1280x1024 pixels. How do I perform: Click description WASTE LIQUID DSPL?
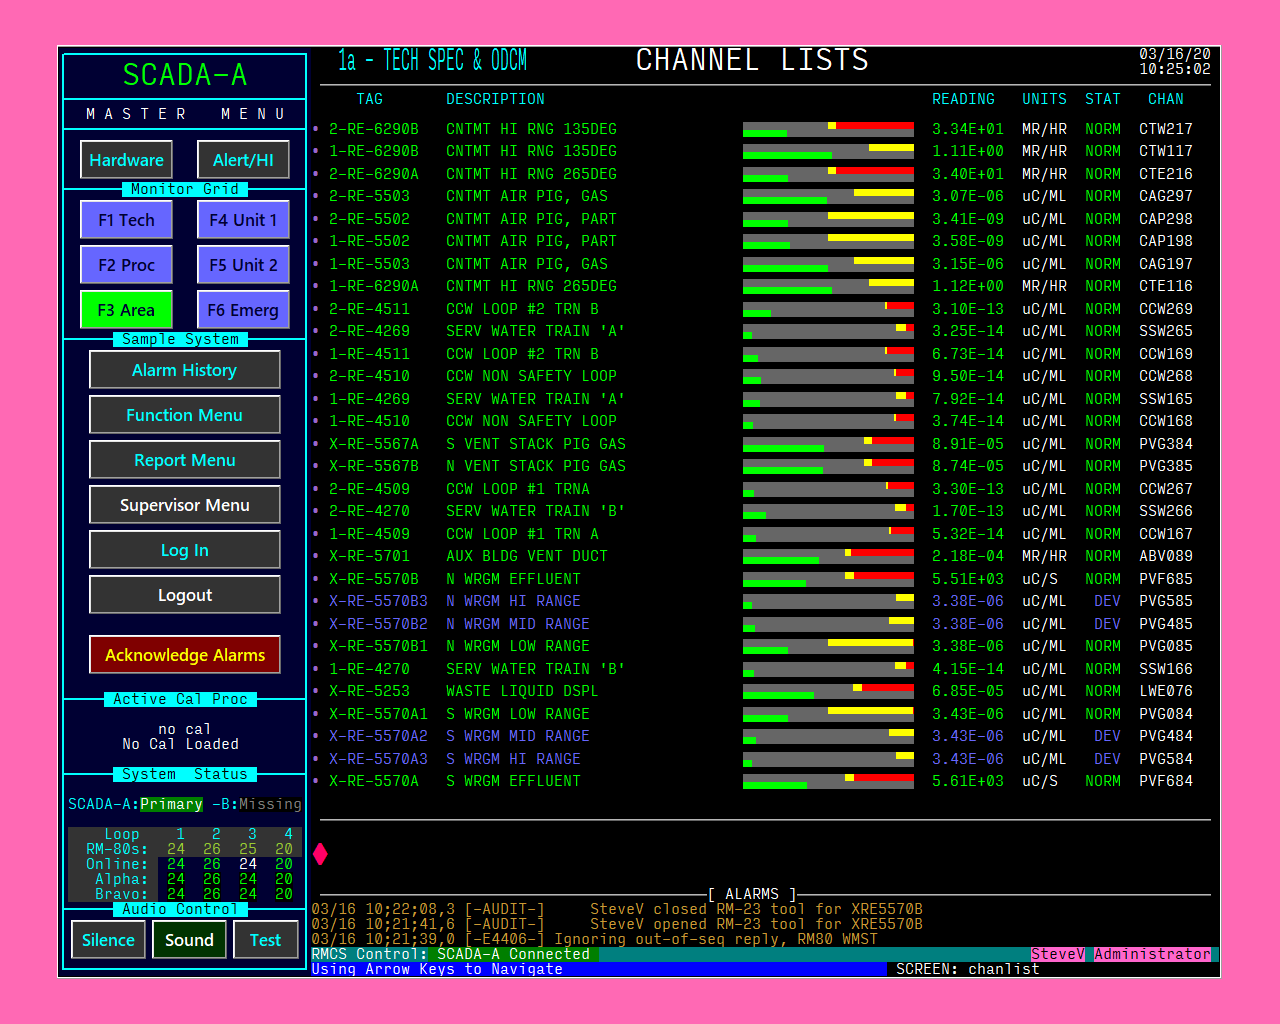tap(522, 691)
